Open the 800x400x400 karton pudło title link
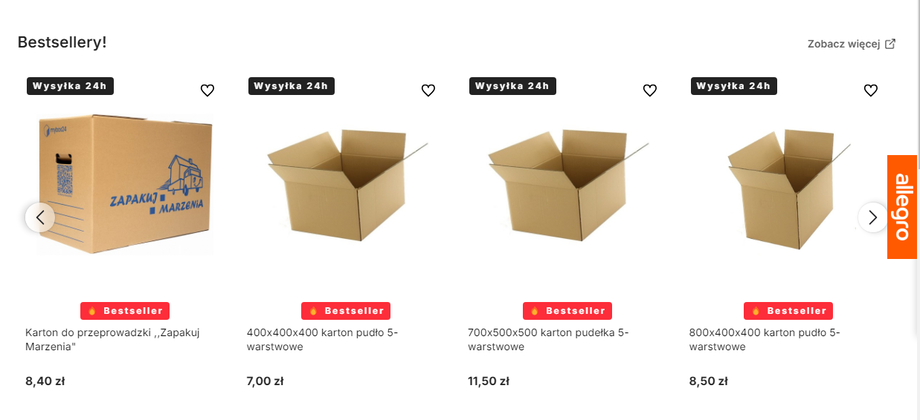 765,340
